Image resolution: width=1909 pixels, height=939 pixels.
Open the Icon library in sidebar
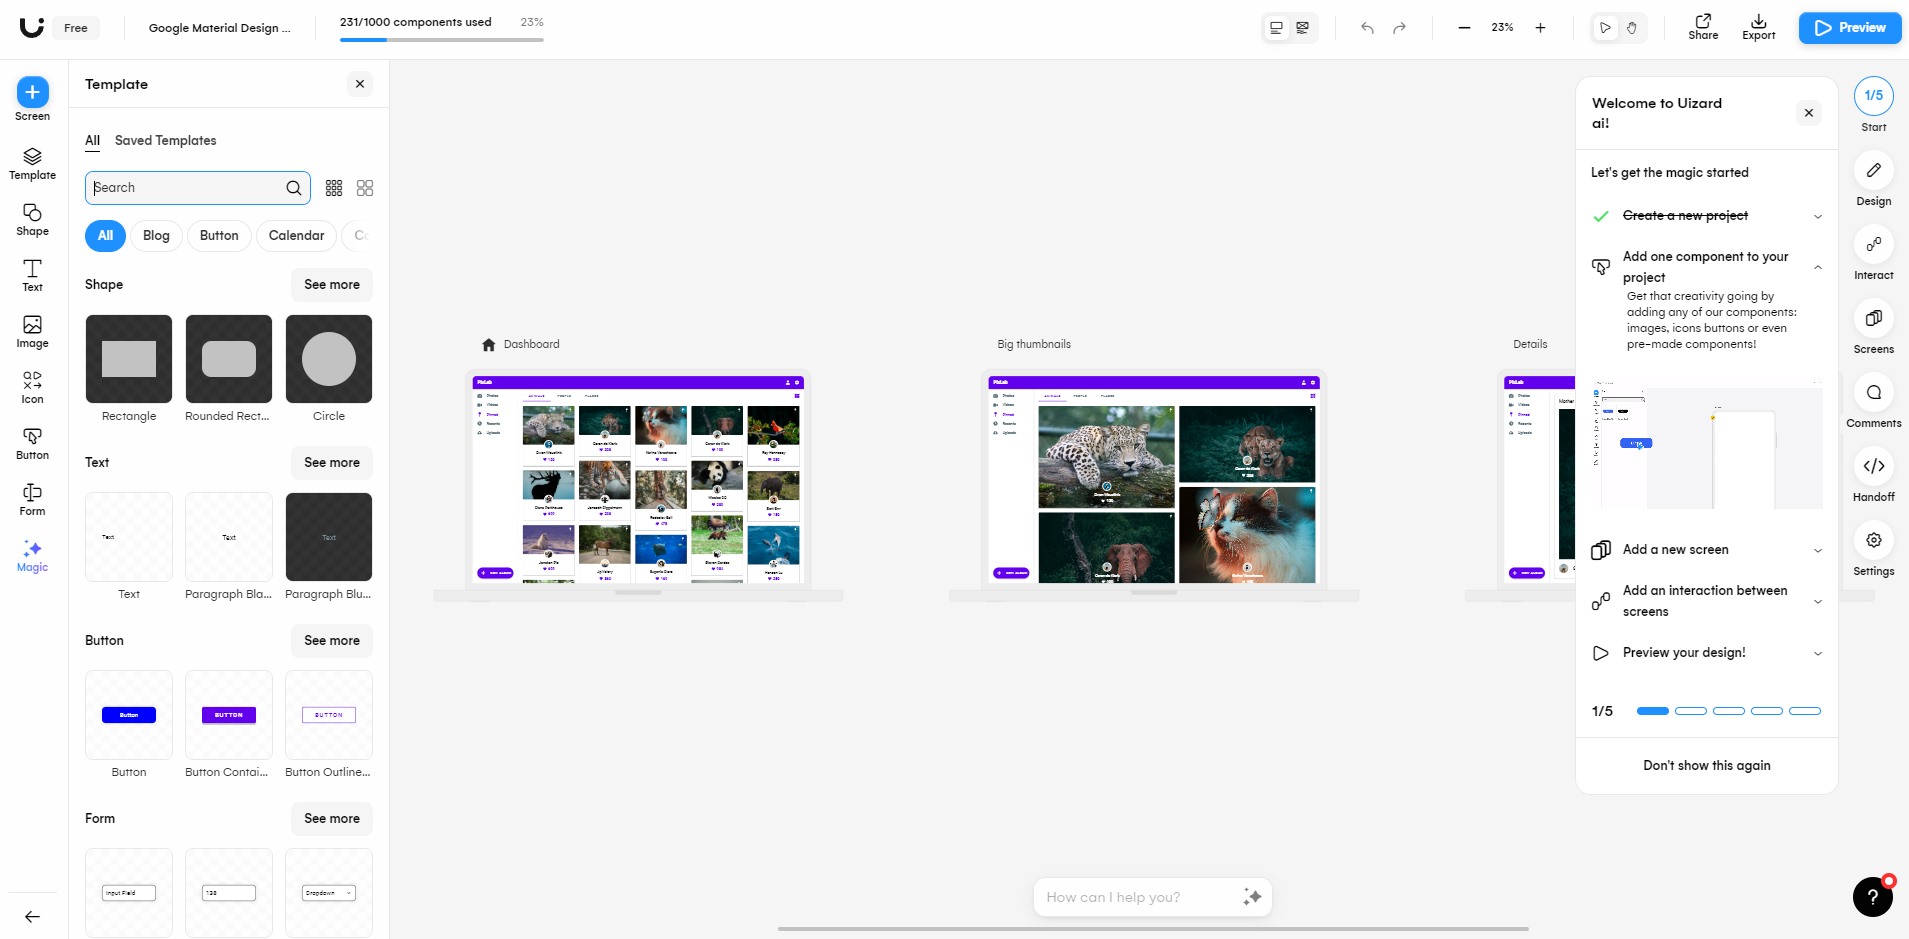[x=32, y=388]
